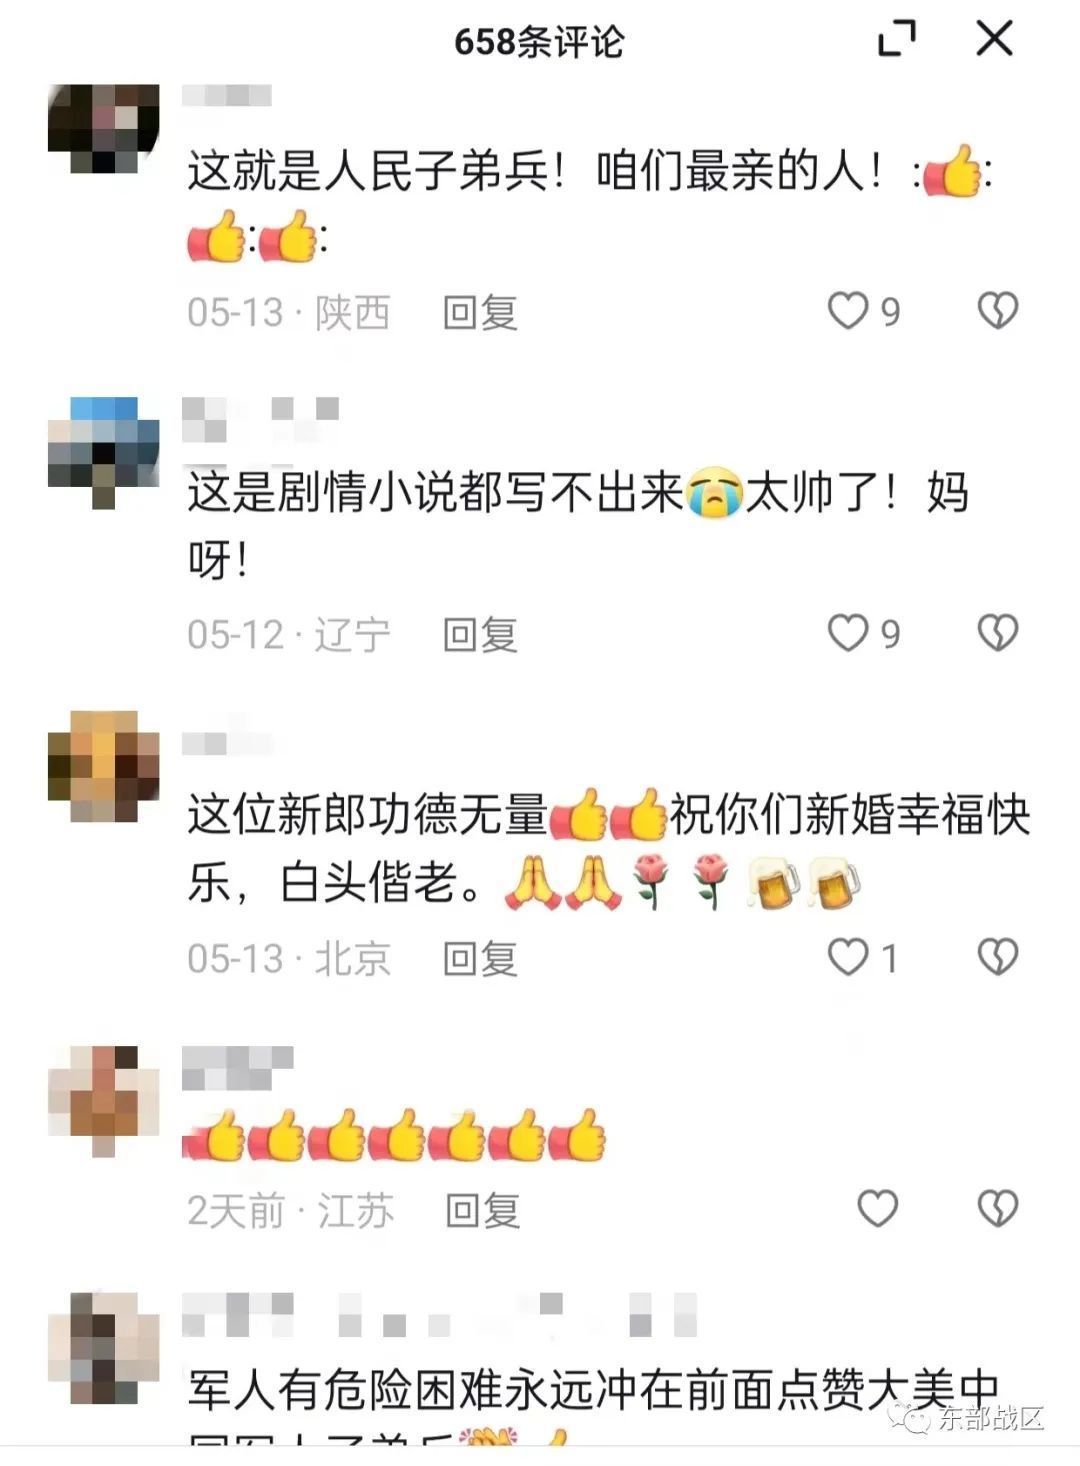Like the 北京 comment about 新郎功德无量
The width and height of the screenshot is (1080, 1466).
(862, 957)
